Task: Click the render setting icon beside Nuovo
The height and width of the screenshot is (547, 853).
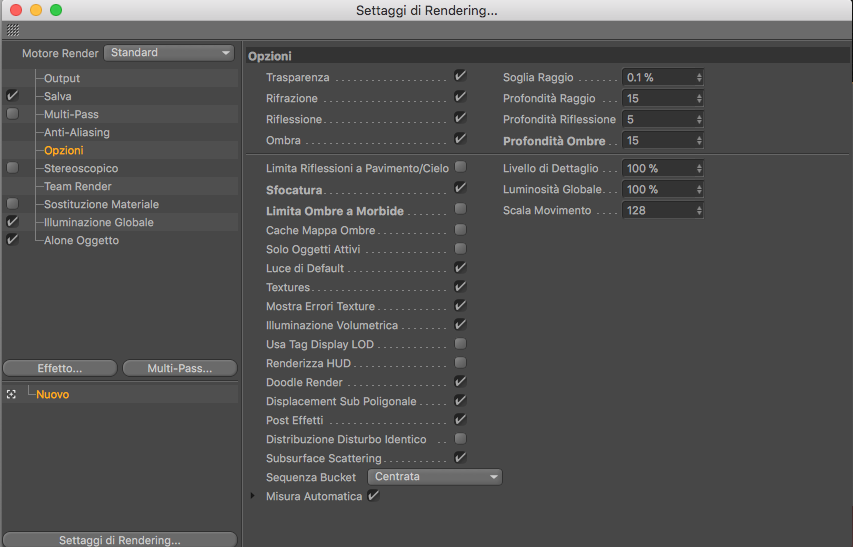Action: point(11,394)
